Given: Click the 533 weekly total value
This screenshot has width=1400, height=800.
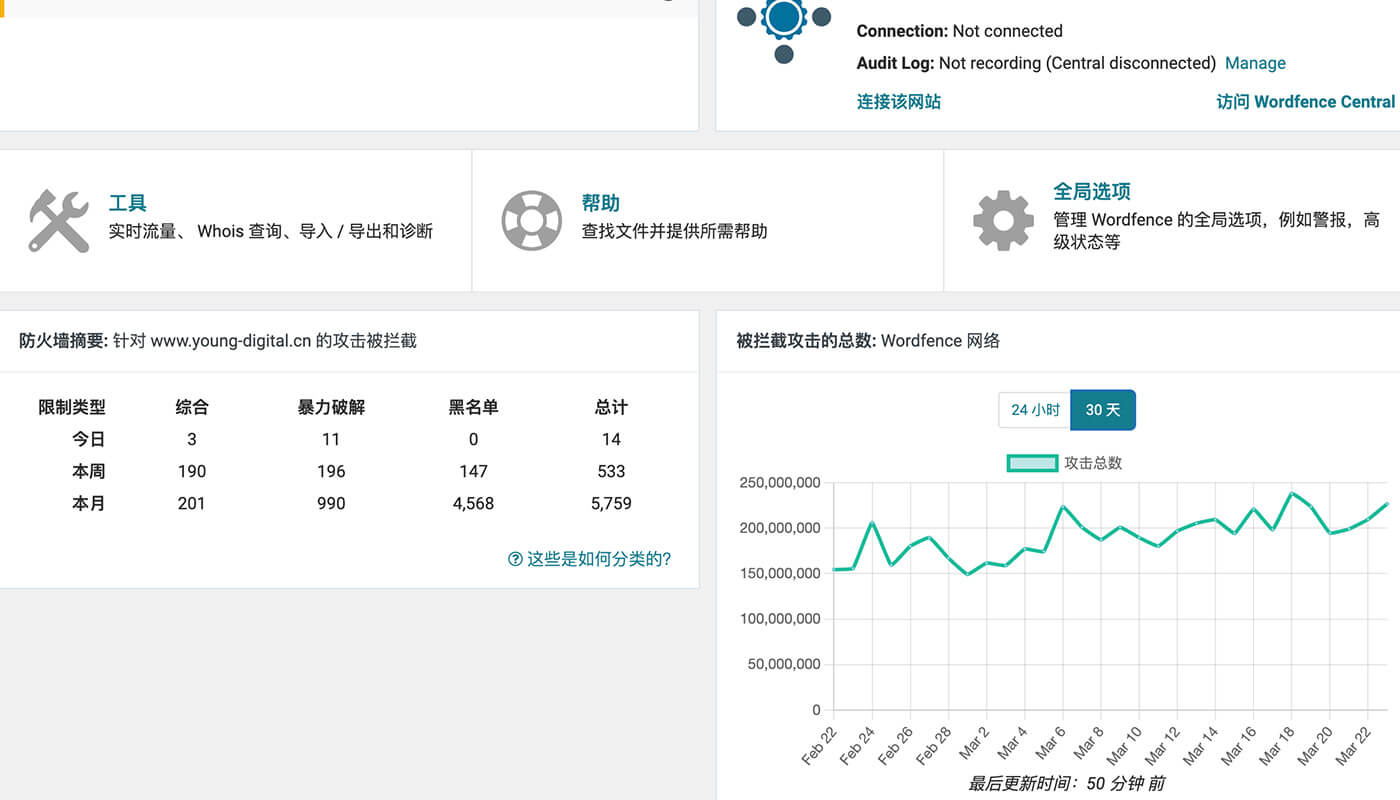Looking at the screenshot, I should pos(611,471).
